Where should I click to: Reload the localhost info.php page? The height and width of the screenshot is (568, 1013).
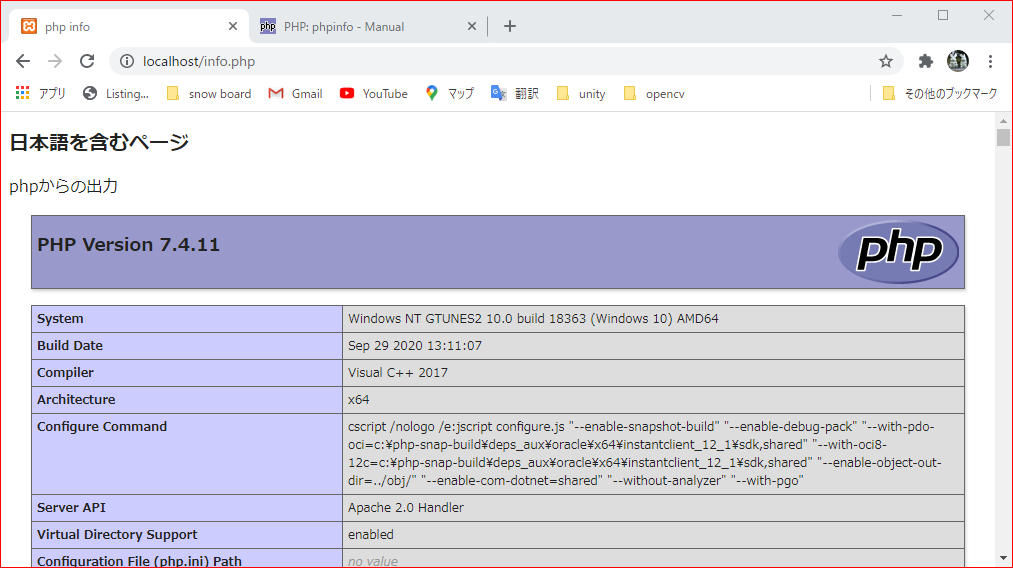pos(87,61)
